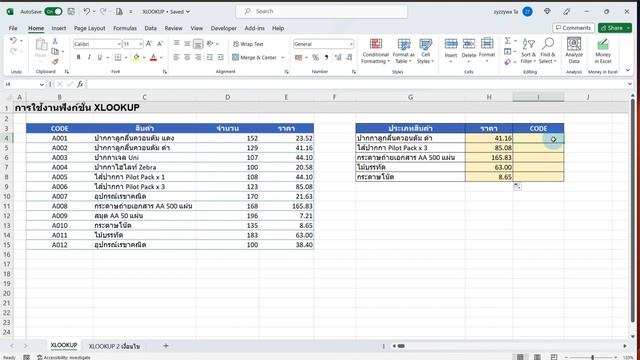The height and width of the screenshot is (360, 640).
Task: Click Decrease Decimal icon
Action: [x=349, y=58]
